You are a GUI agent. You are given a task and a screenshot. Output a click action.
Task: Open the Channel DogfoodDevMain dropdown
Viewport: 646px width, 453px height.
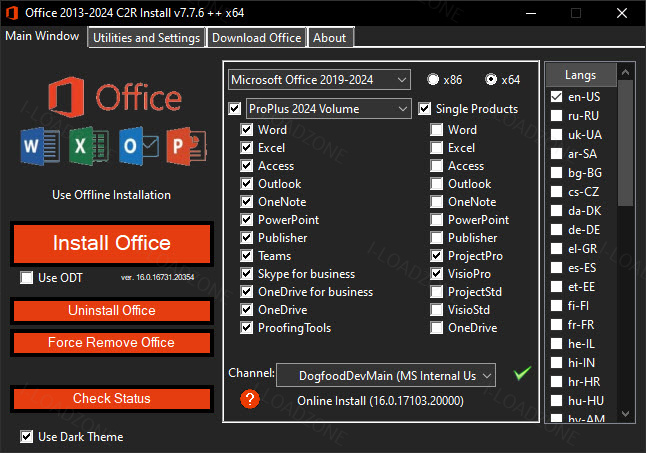[386, 375]
